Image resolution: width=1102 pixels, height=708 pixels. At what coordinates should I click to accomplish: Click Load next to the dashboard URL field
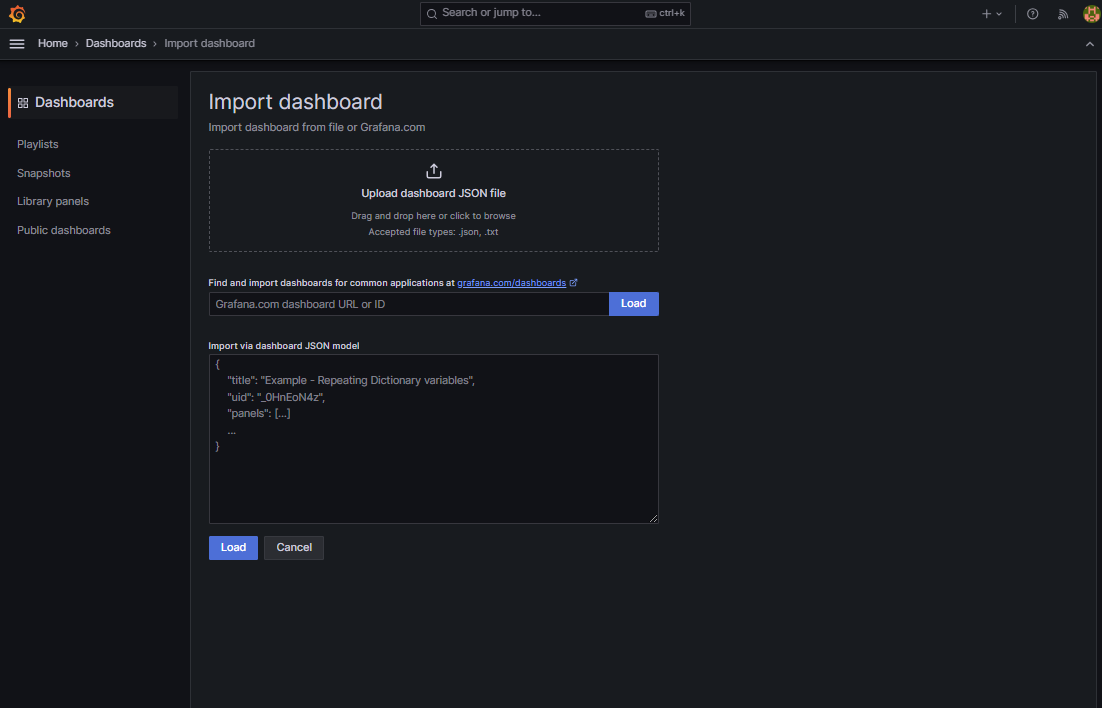point(633,303)
